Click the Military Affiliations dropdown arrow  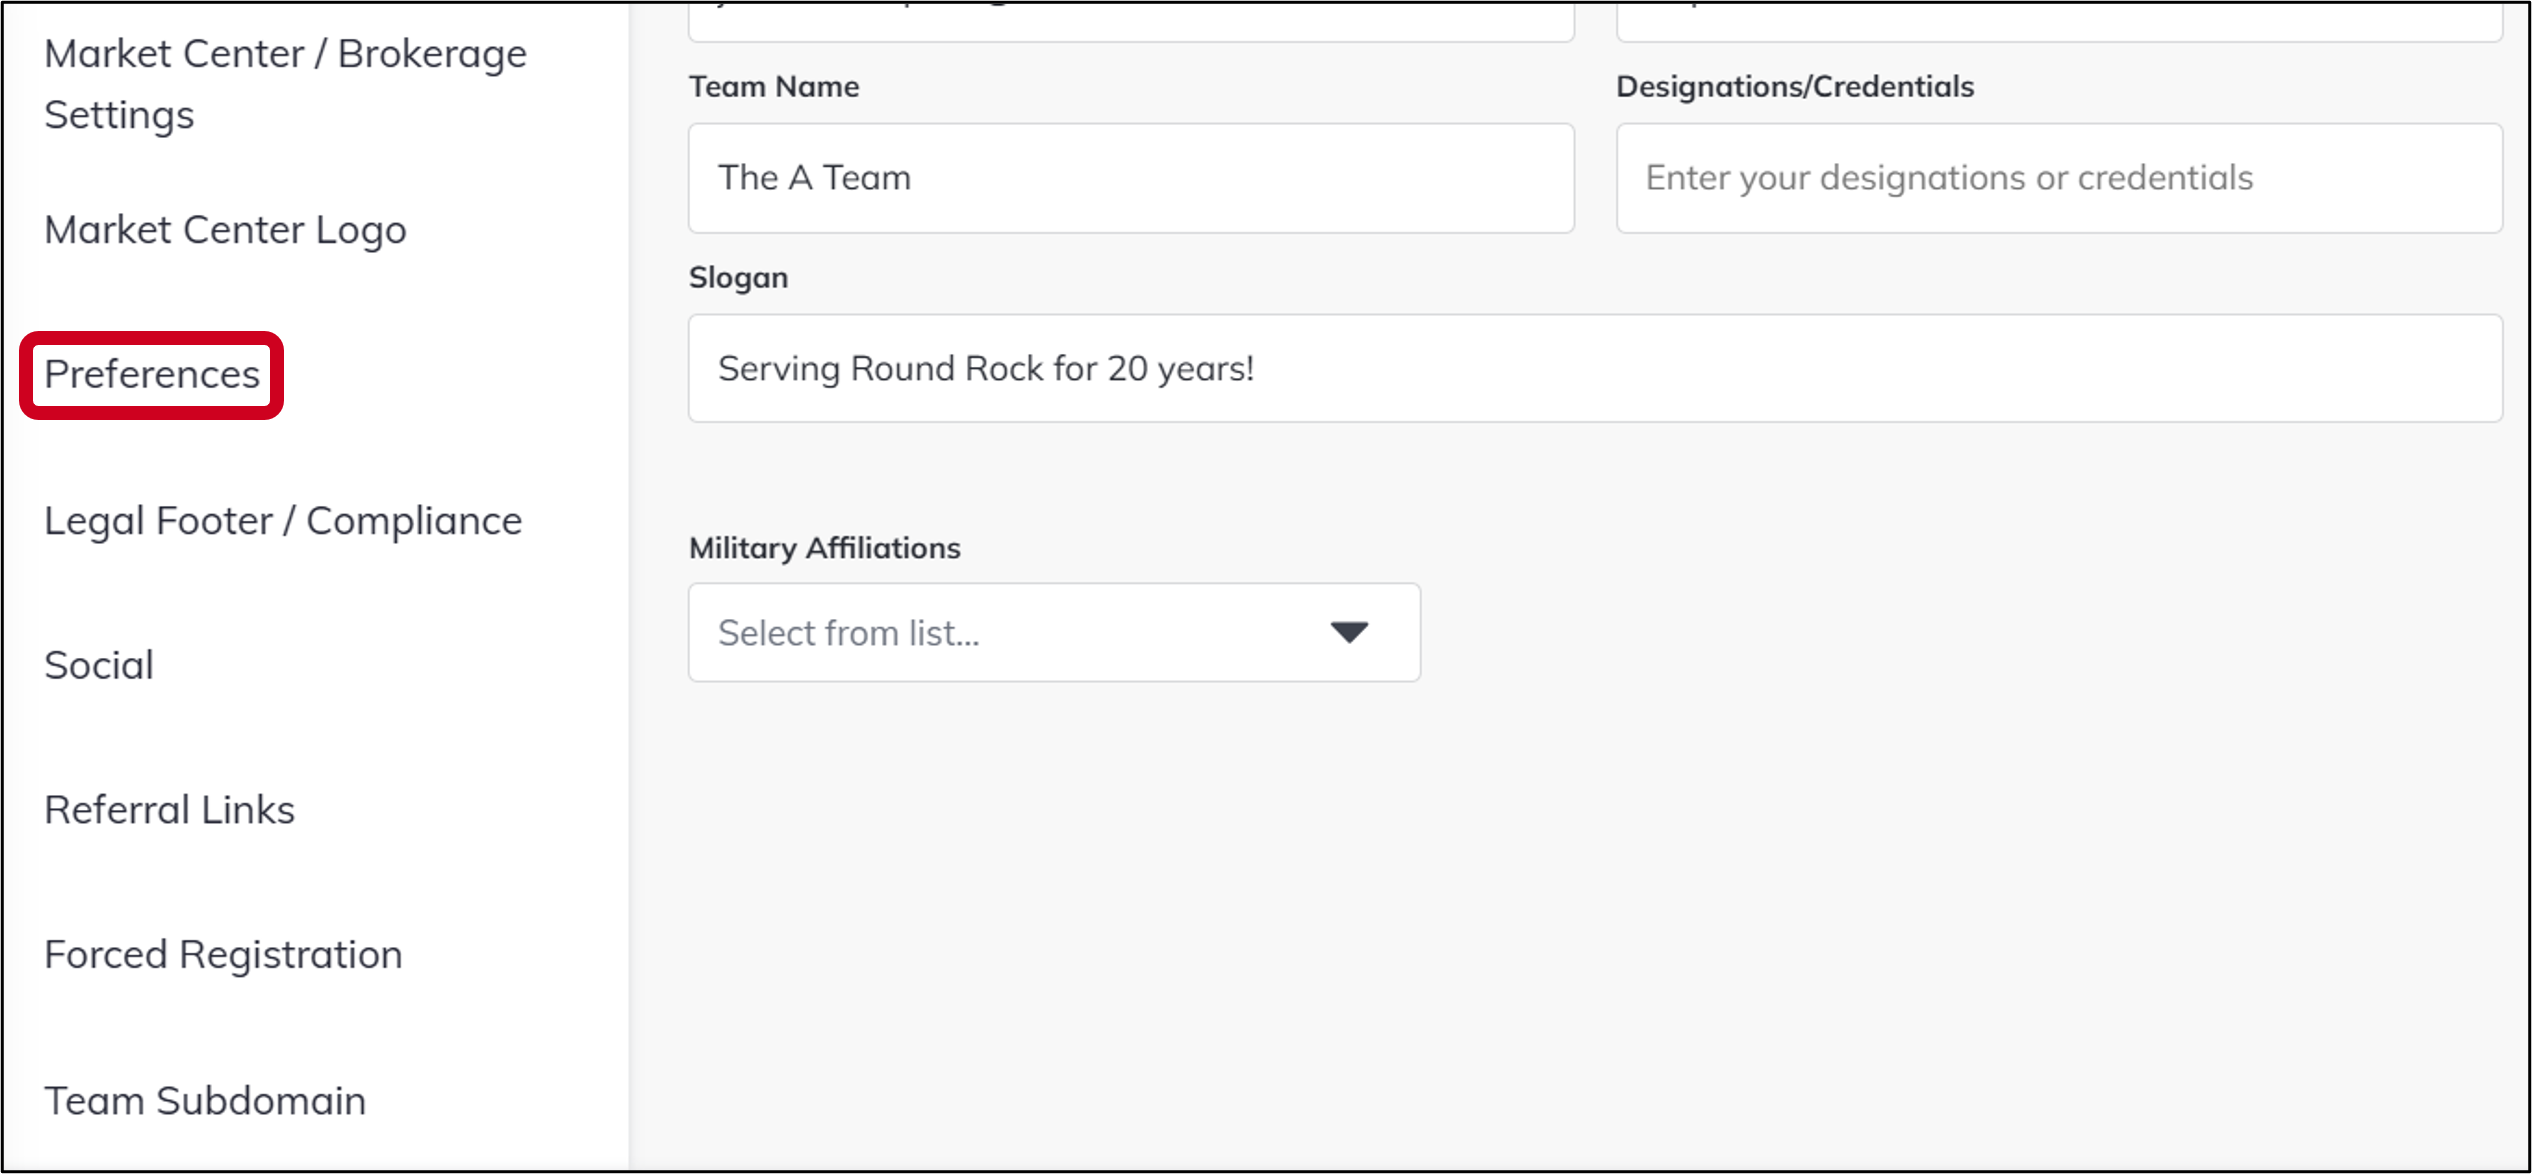pyautogui.click(x=1349, y=633)
